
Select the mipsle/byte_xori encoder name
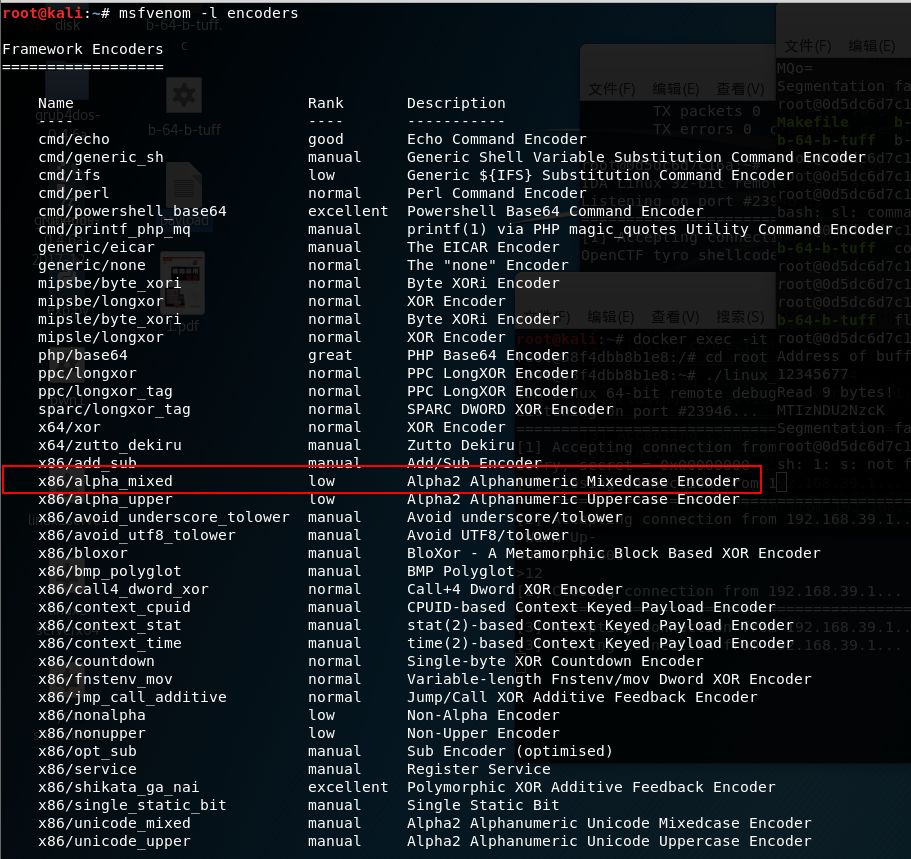[x=110, y=319]
